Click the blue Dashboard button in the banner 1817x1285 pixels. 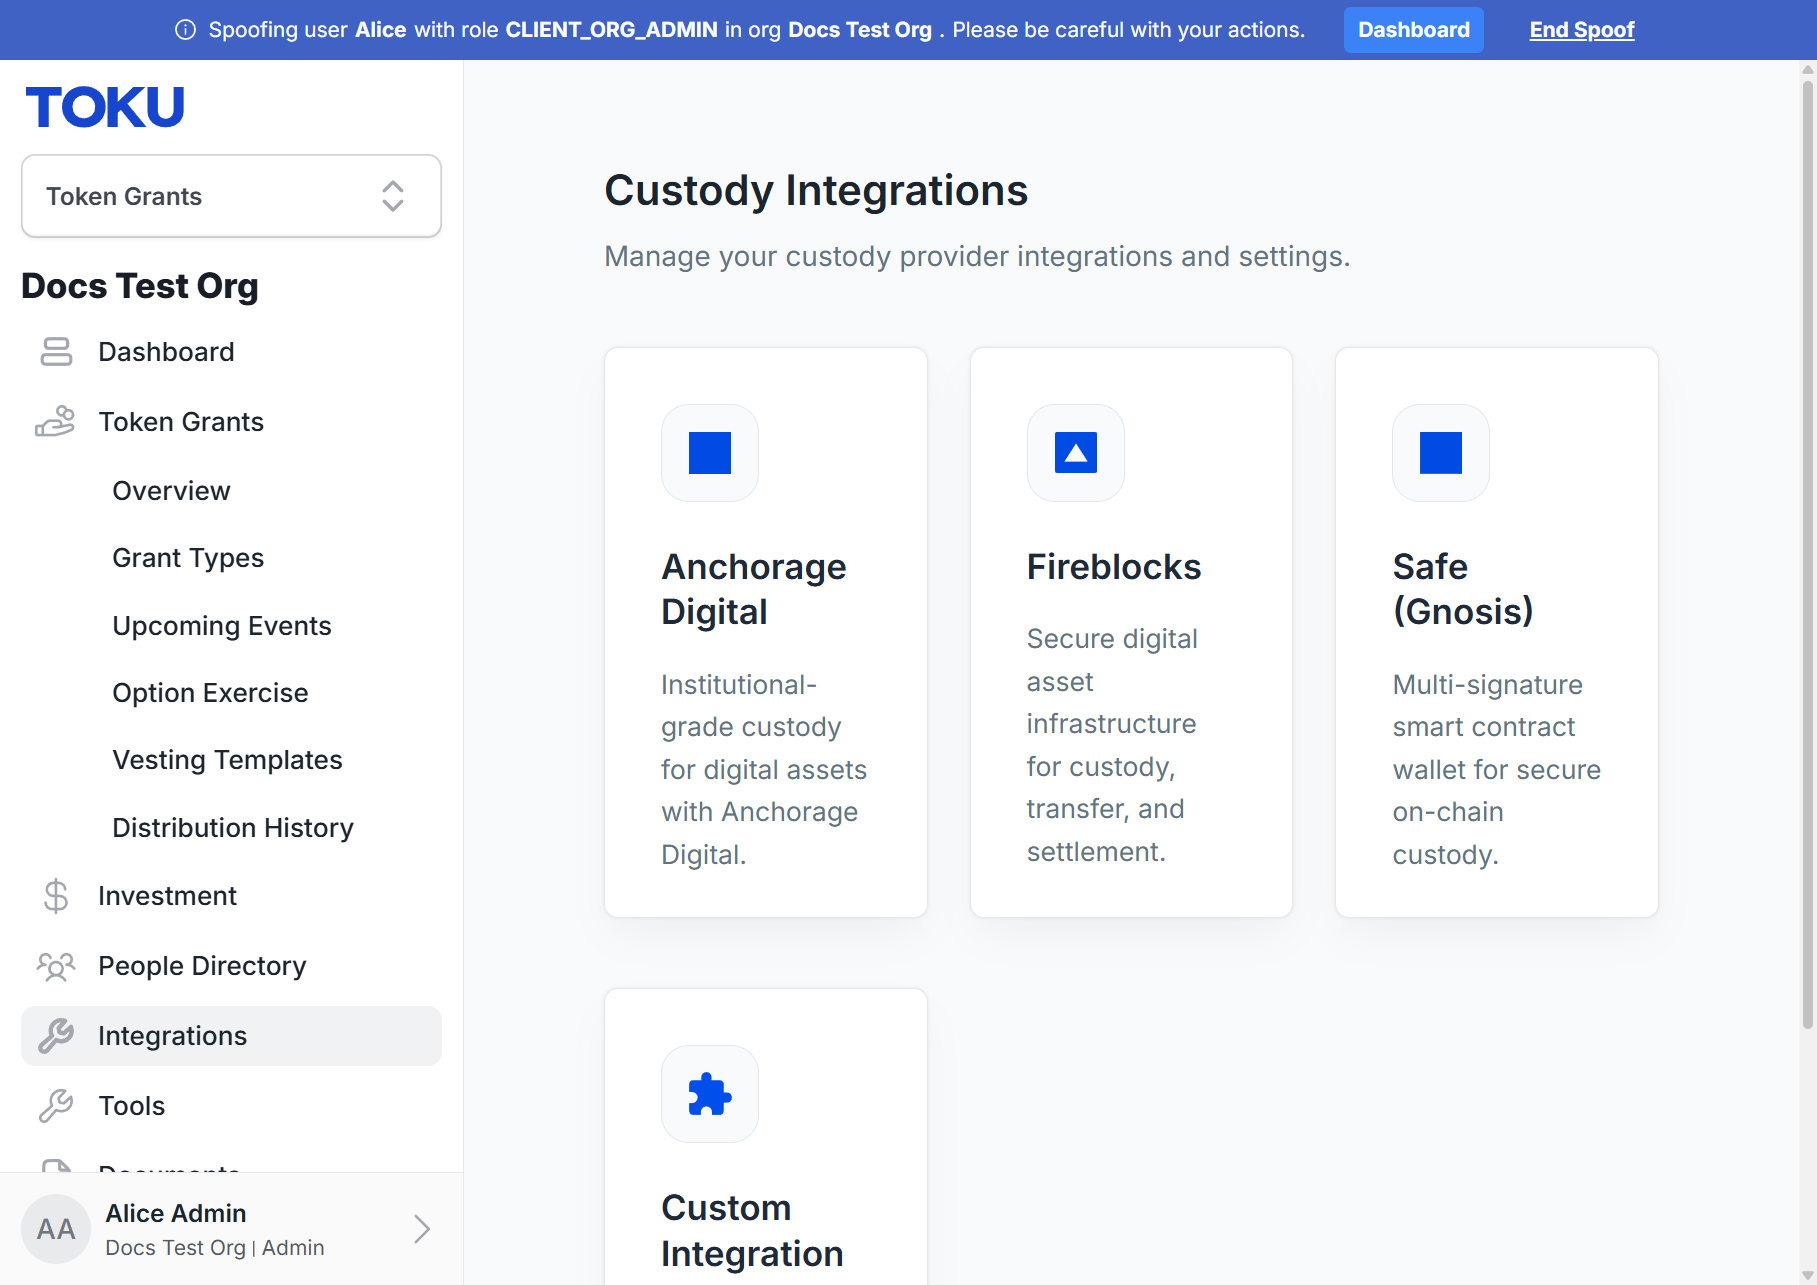pyautogui.click(x=1414, y=30)
